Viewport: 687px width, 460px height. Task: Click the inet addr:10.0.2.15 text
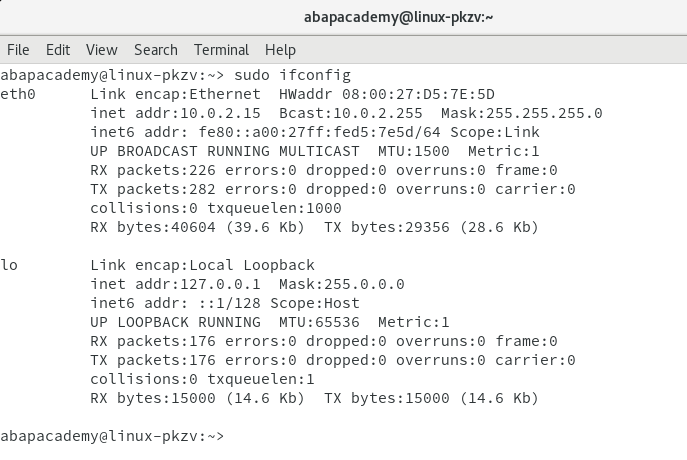(x=175, y=113)
